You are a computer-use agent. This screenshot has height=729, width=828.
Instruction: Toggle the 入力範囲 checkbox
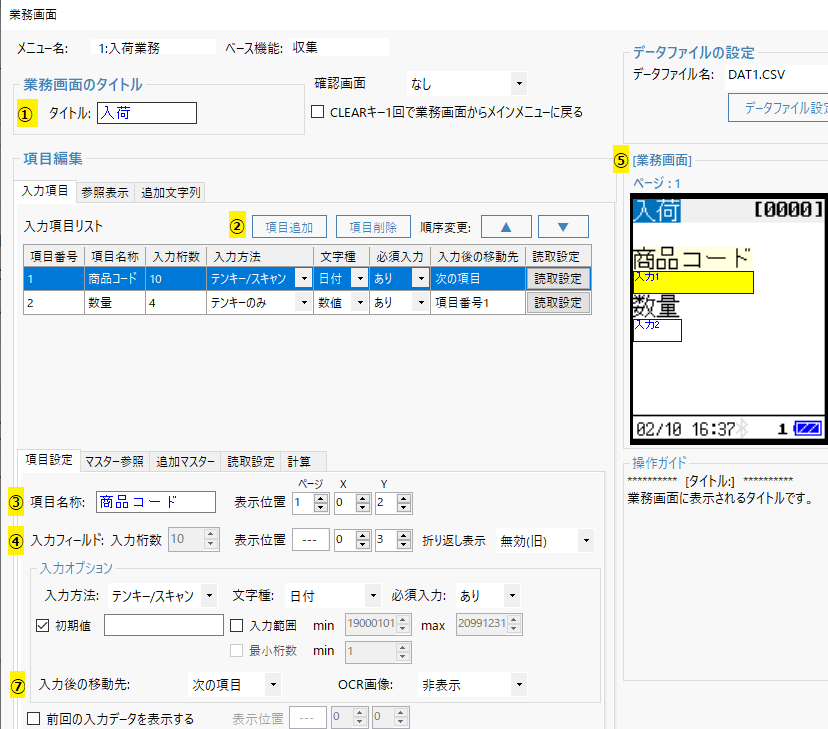pyautogui.click(x=237, y=625)
